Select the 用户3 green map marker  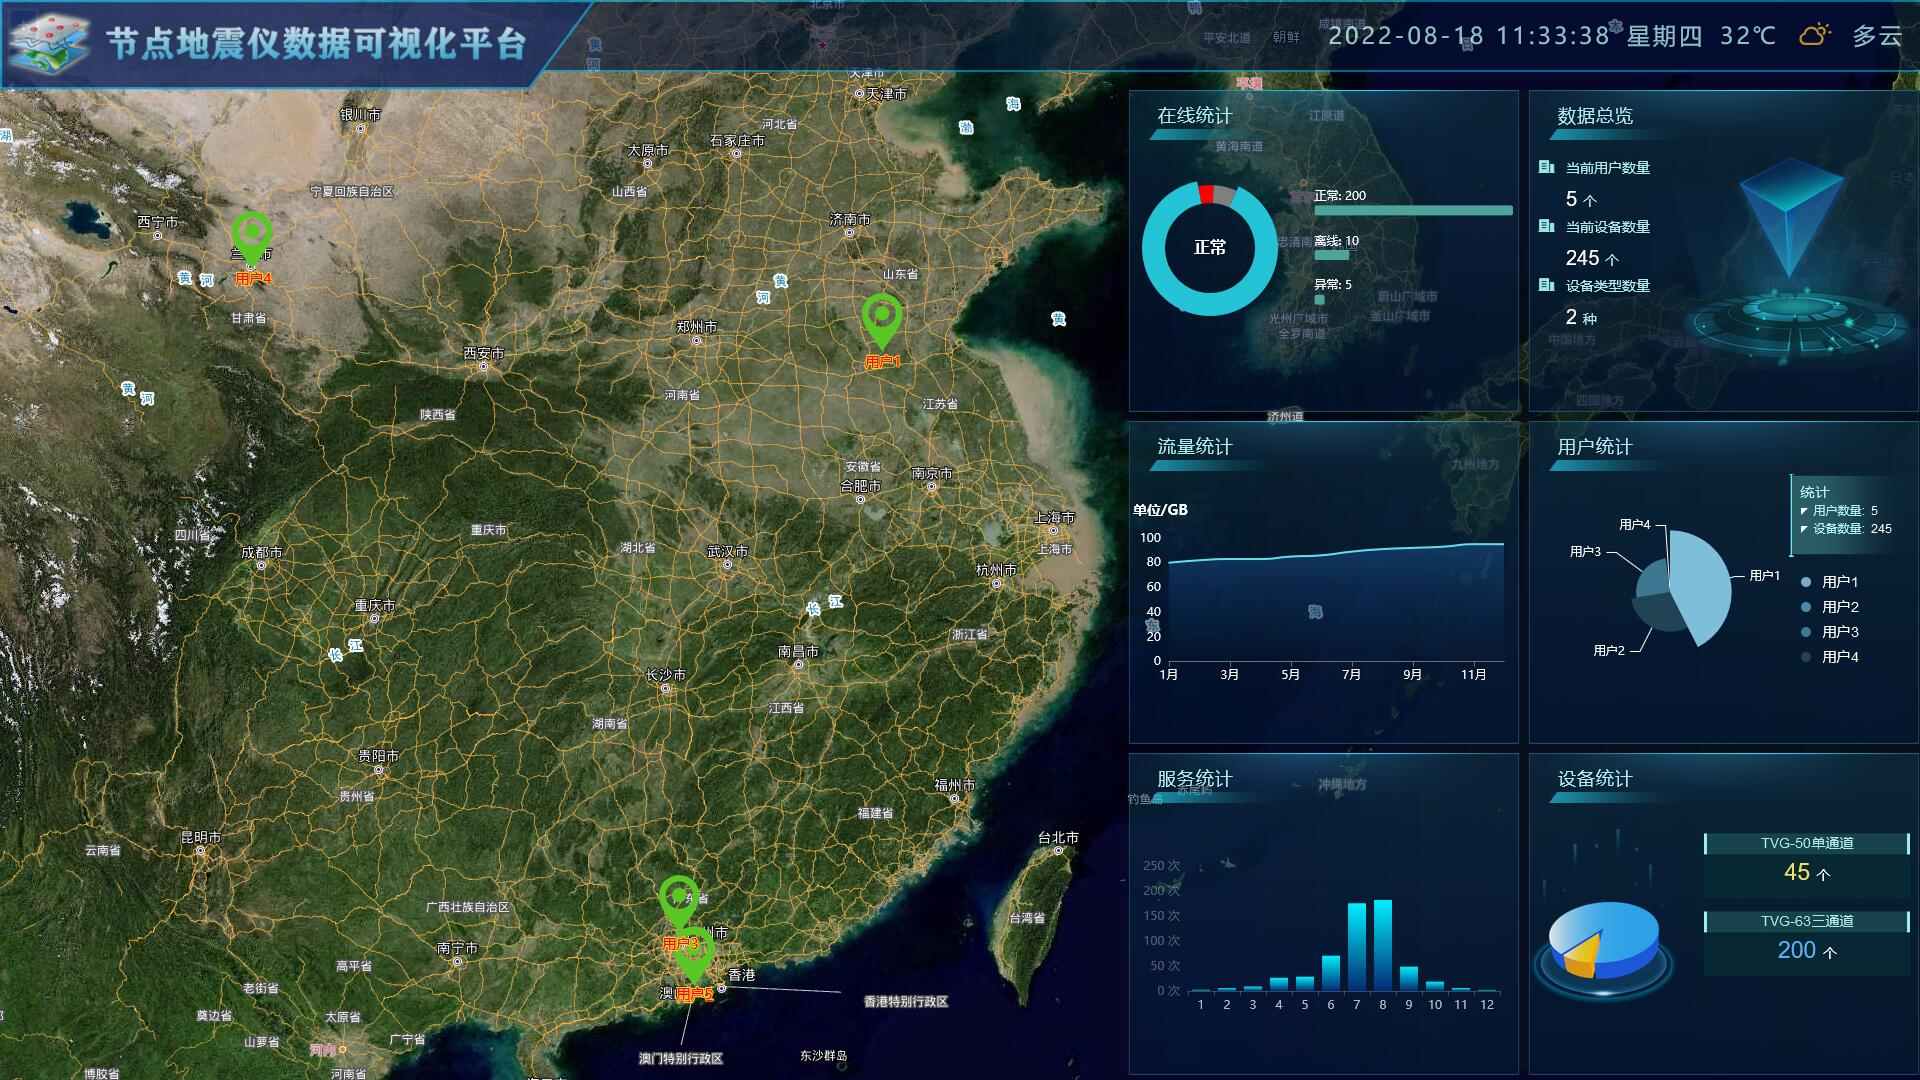(679, 903)
